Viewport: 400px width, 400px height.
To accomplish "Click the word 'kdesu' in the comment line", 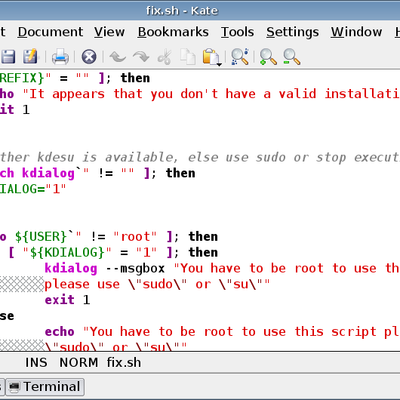I will tap(56, 157).
